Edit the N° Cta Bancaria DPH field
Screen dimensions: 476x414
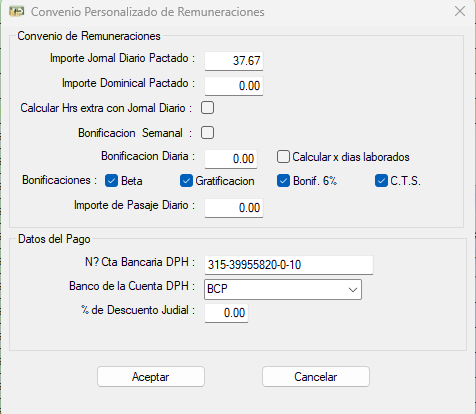(289, 265)
